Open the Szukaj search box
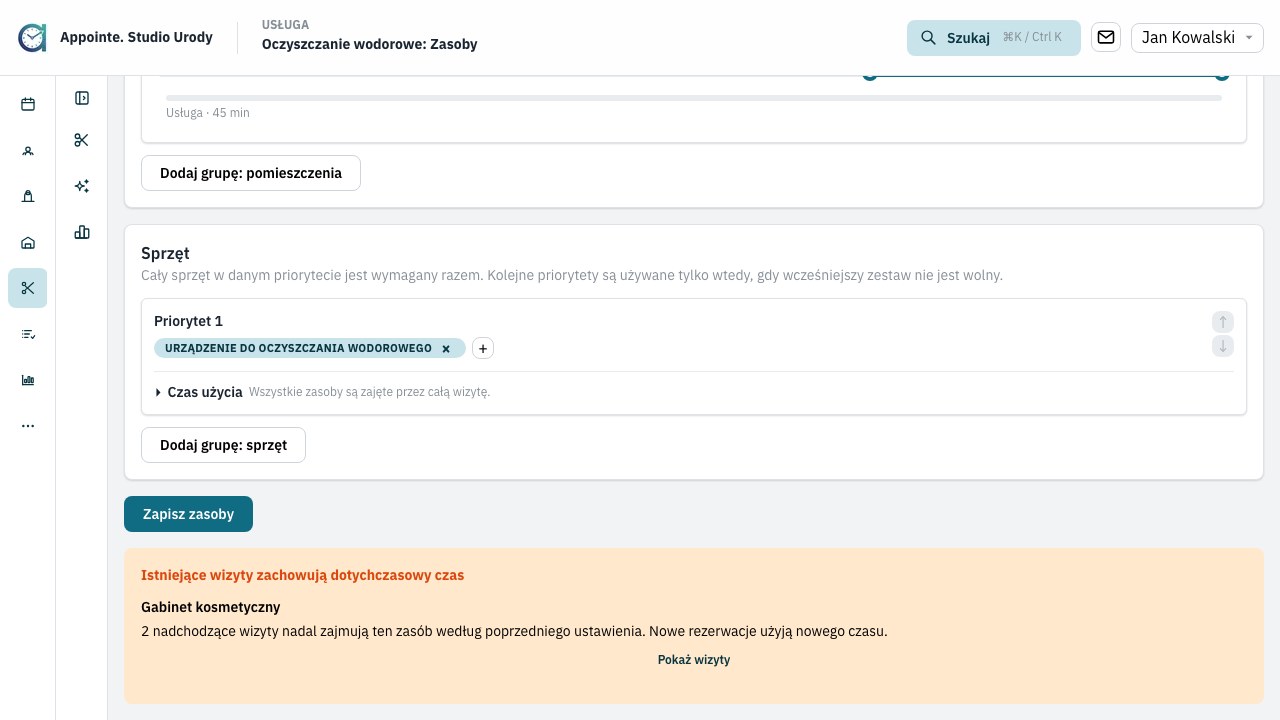Screen dimensions: 1280x720 click(994, 37)
